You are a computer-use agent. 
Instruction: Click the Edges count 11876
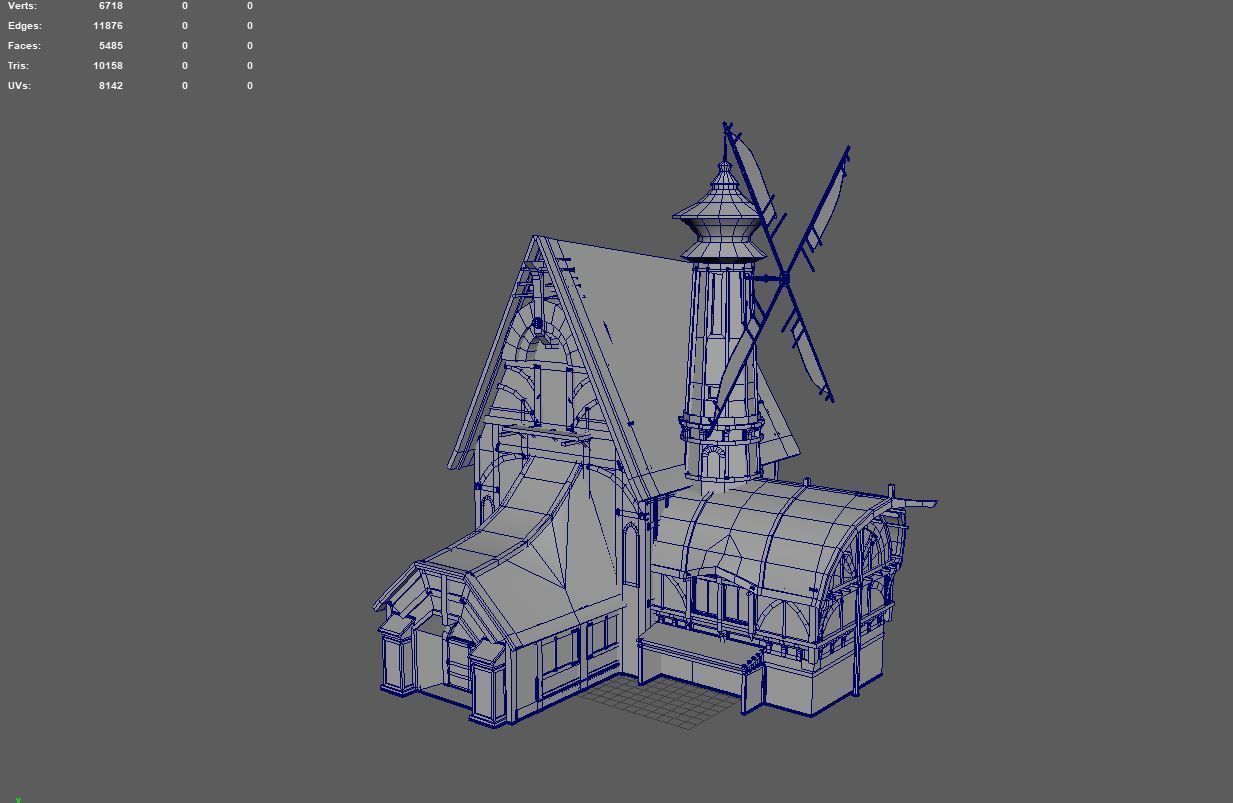pos(108,26)
